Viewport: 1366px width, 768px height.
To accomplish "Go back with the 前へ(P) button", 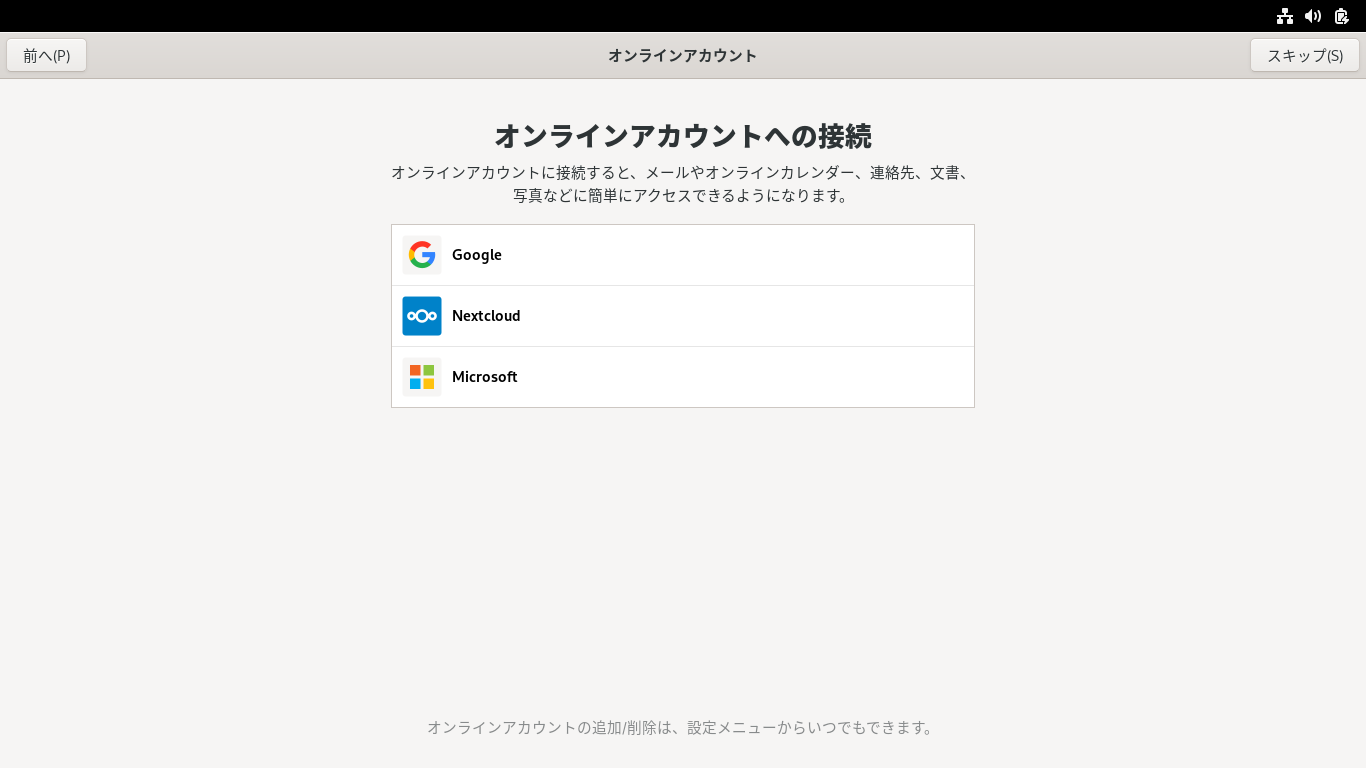I will (47, 55).
